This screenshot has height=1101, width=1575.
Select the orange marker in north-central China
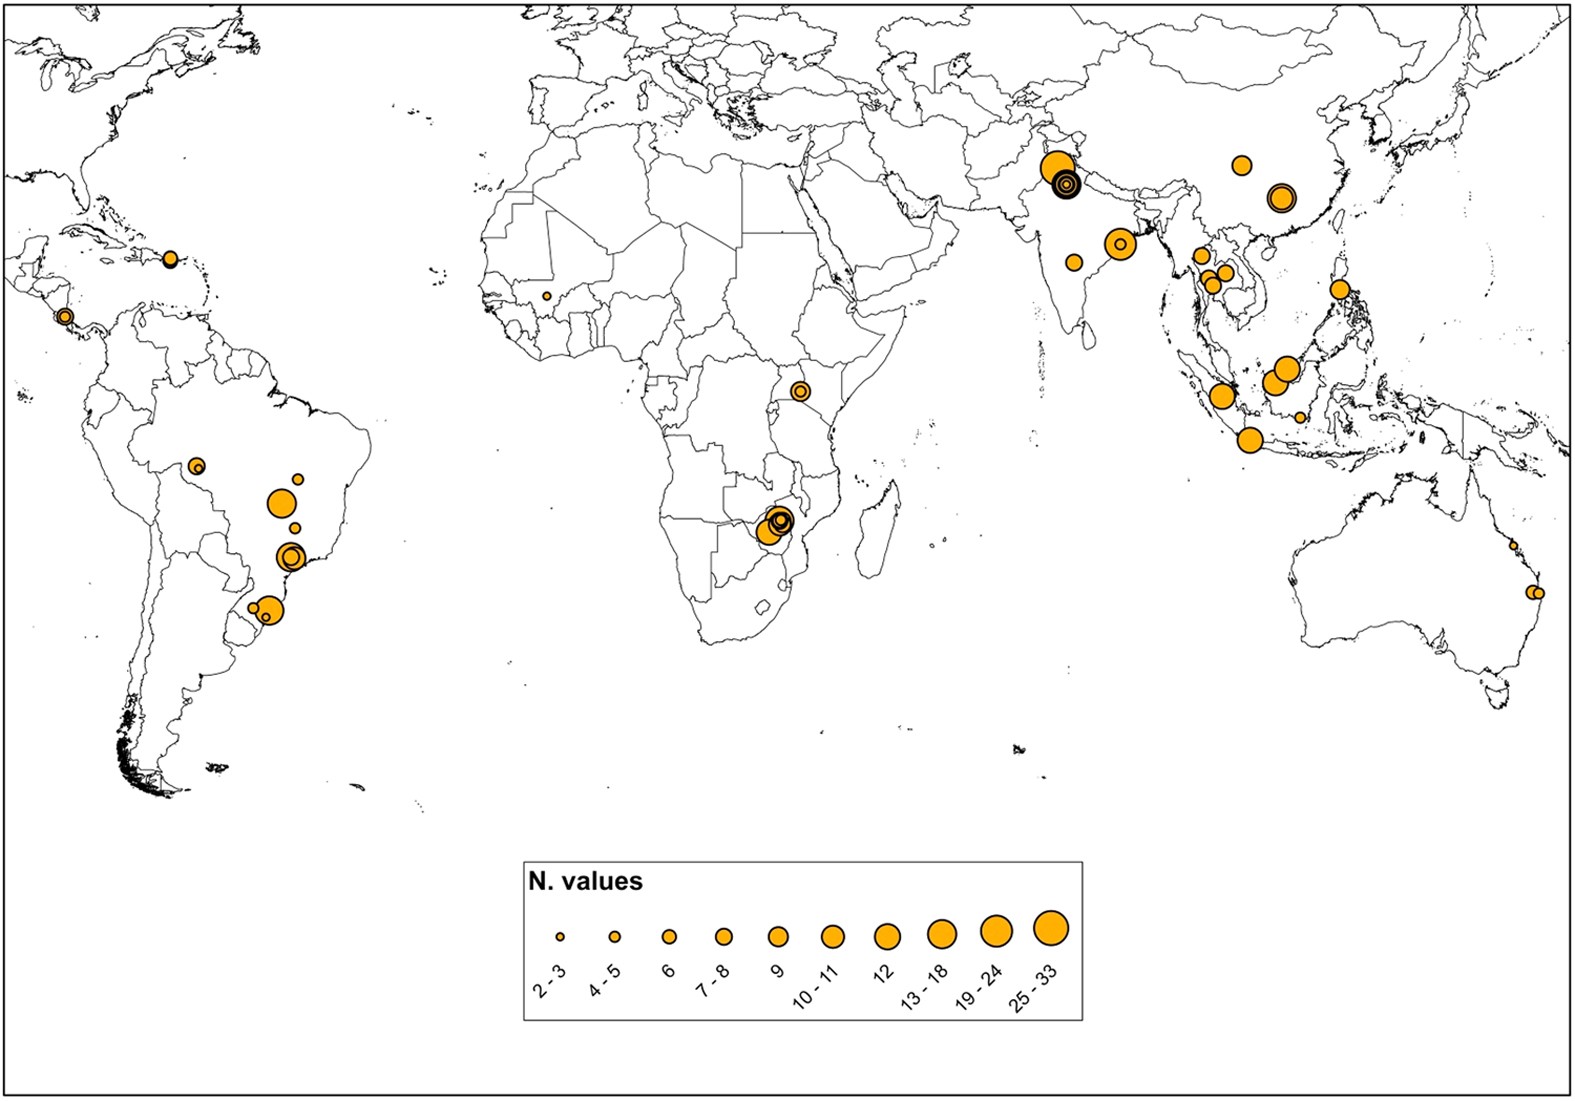tap(1242, 166)
